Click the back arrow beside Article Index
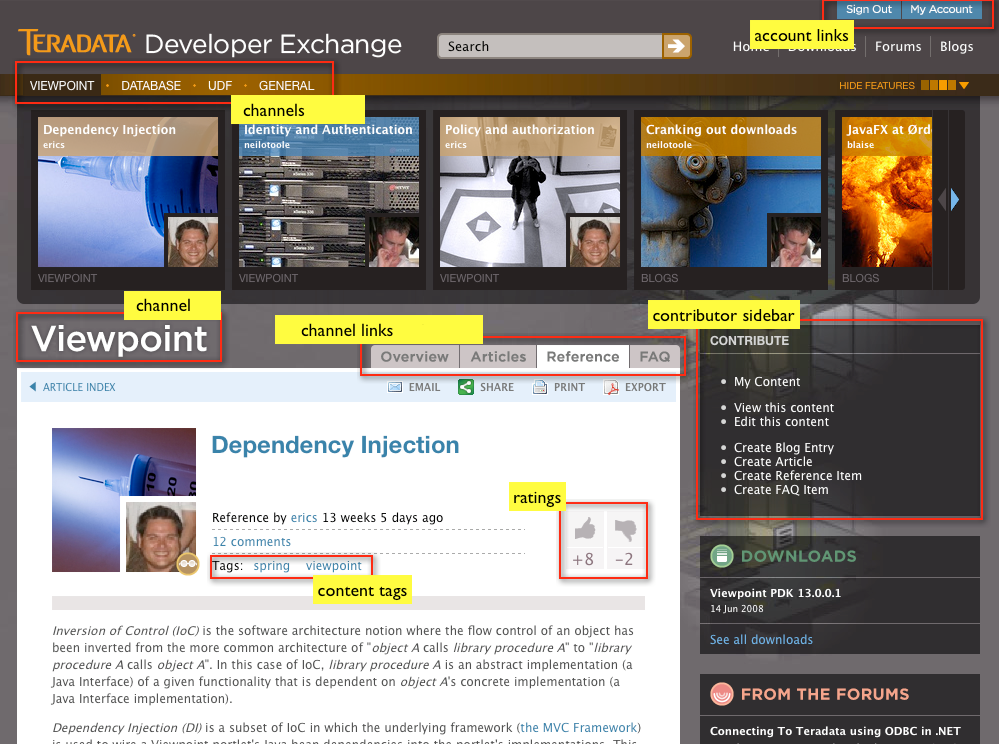 33,387
